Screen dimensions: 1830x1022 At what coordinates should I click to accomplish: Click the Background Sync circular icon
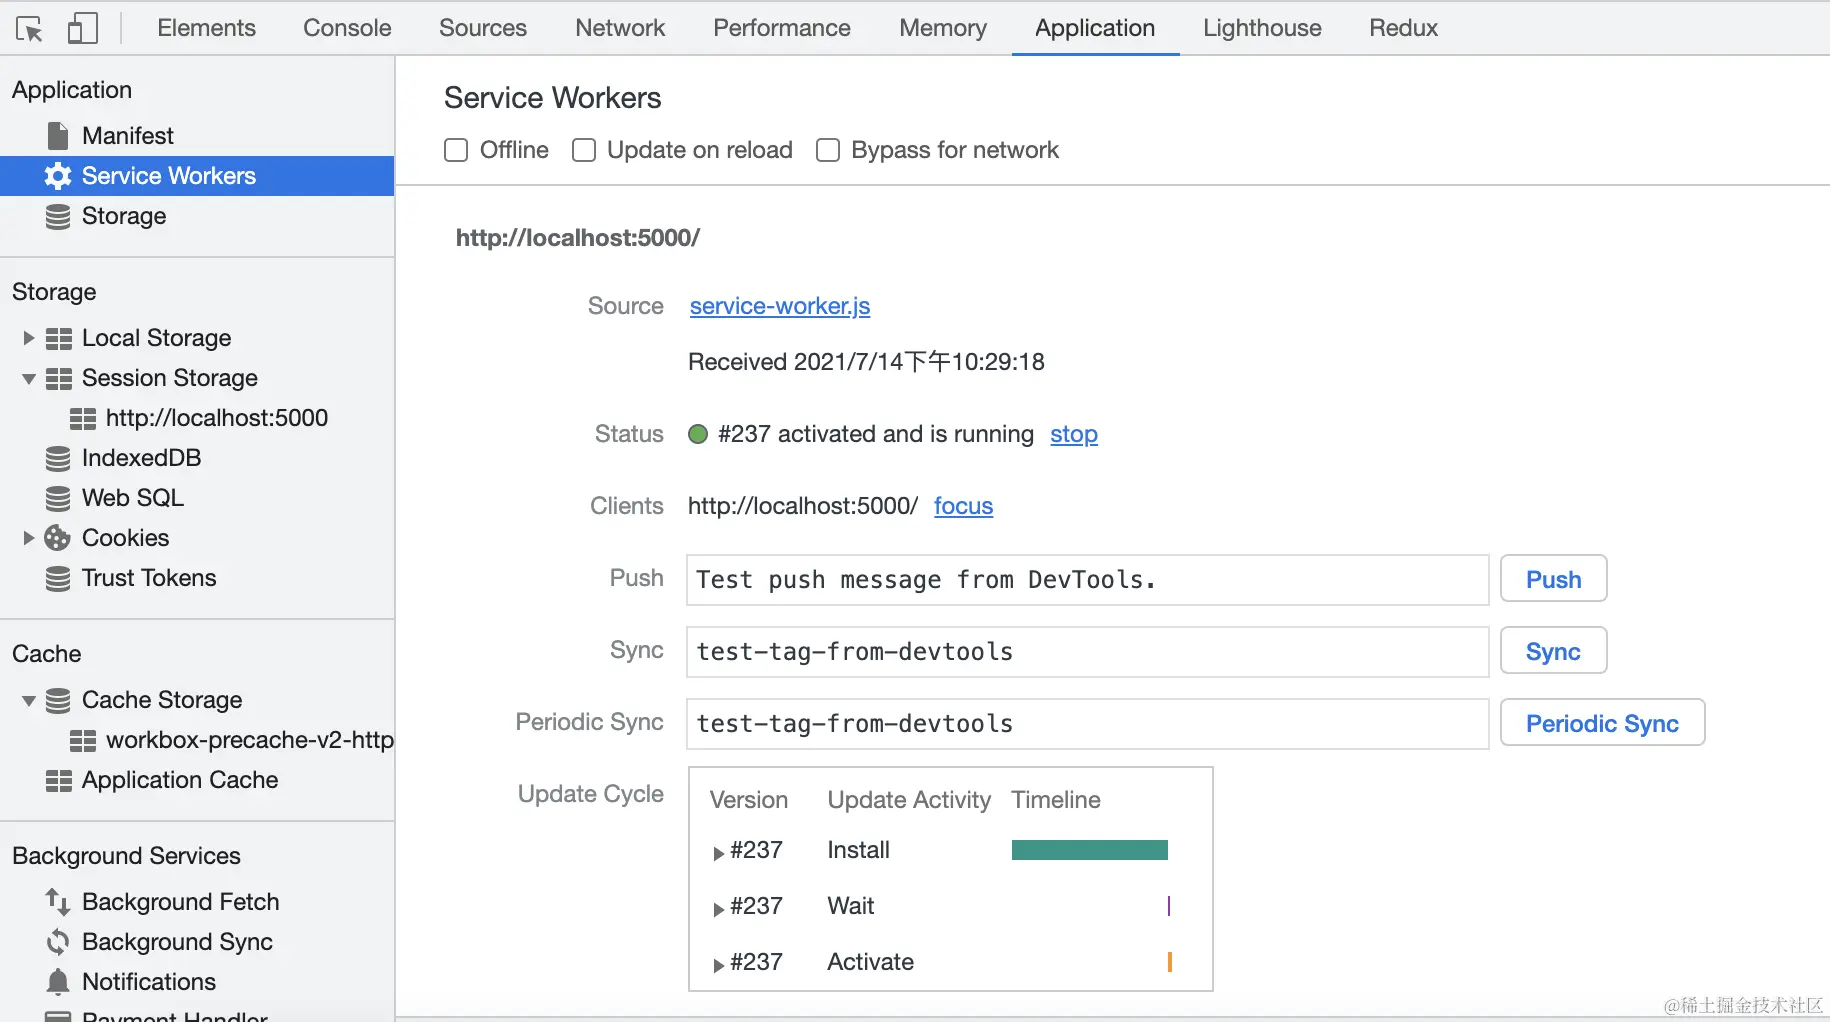pyautogui.click(x=58, y=942)
